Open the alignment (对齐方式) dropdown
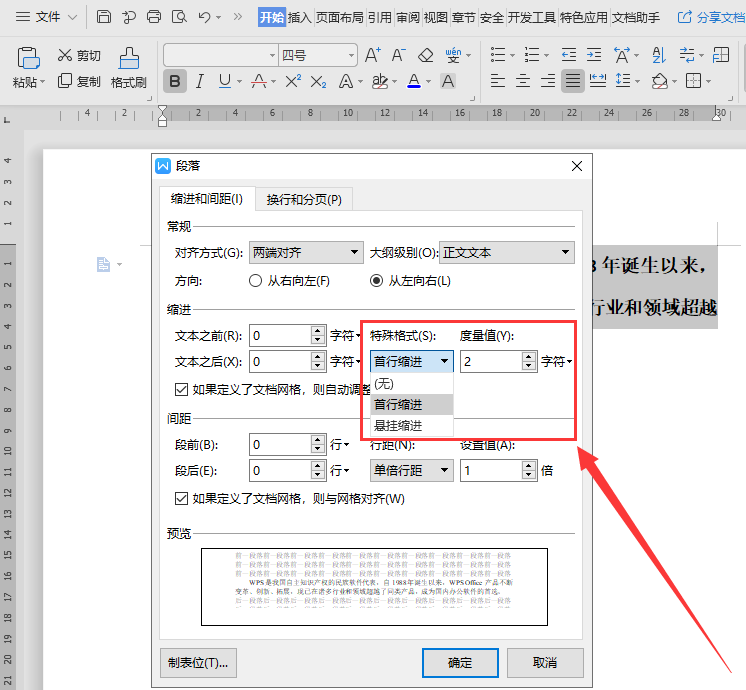The width and height of the screenshot is (746, 690). pyautogui.click(x=306, y=252)
